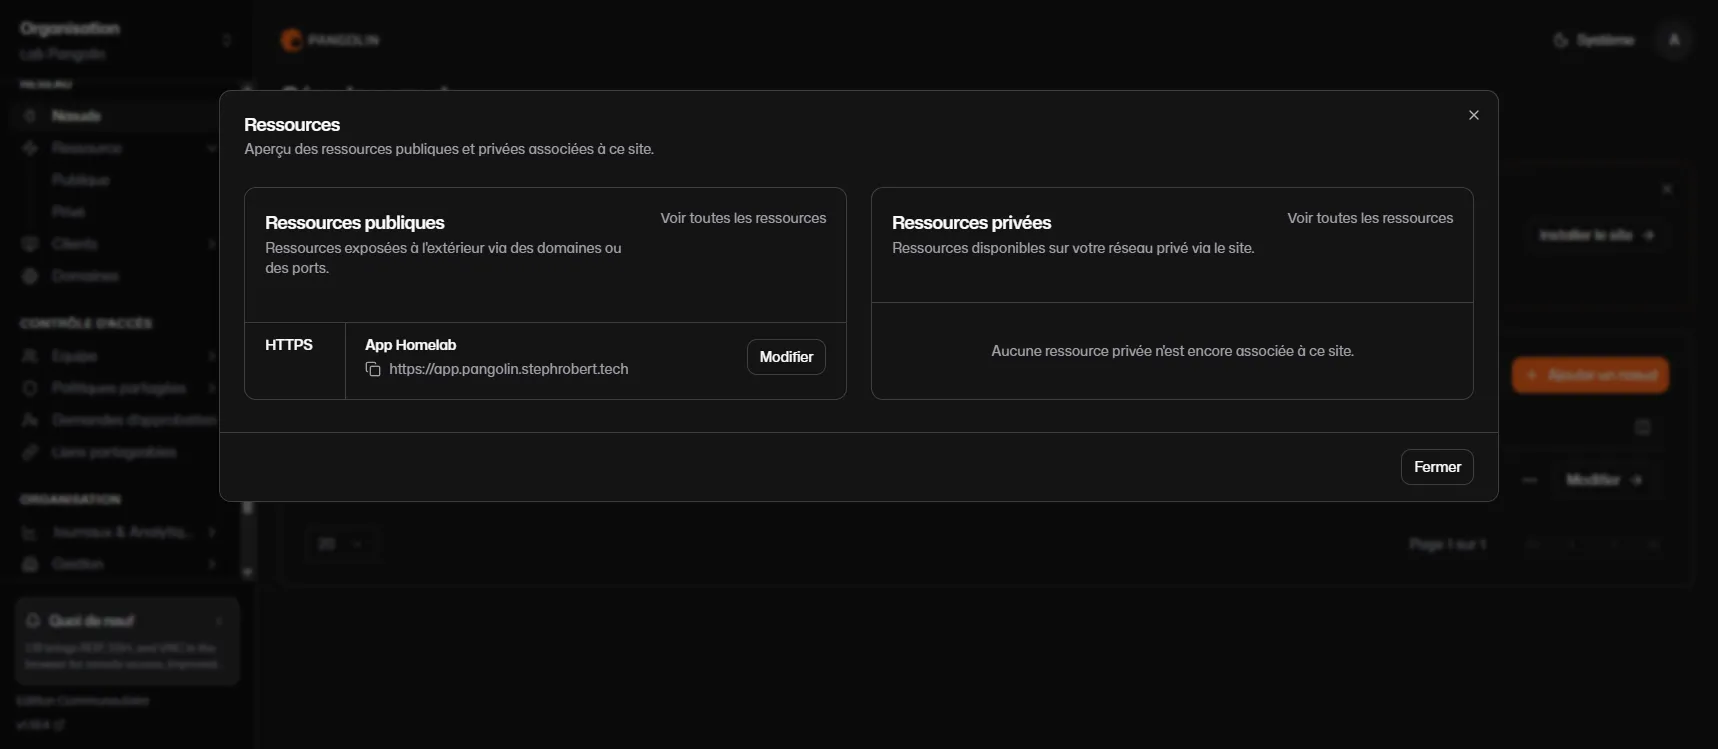This screenshot has height=749, width=1718.
Task: Go to Nœuds in the sidebar
Action: [115, 116]
